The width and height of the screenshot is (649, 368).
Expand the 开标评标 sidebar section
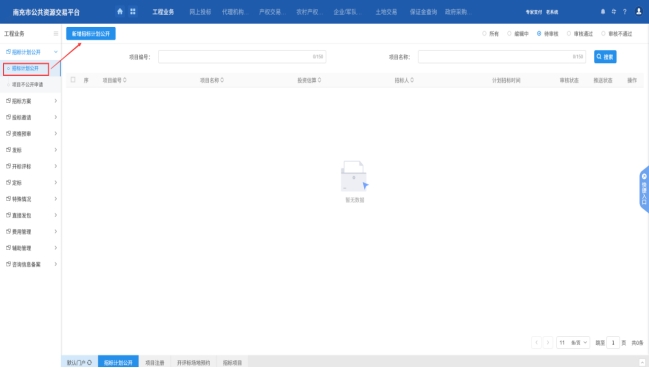(31, 166)
